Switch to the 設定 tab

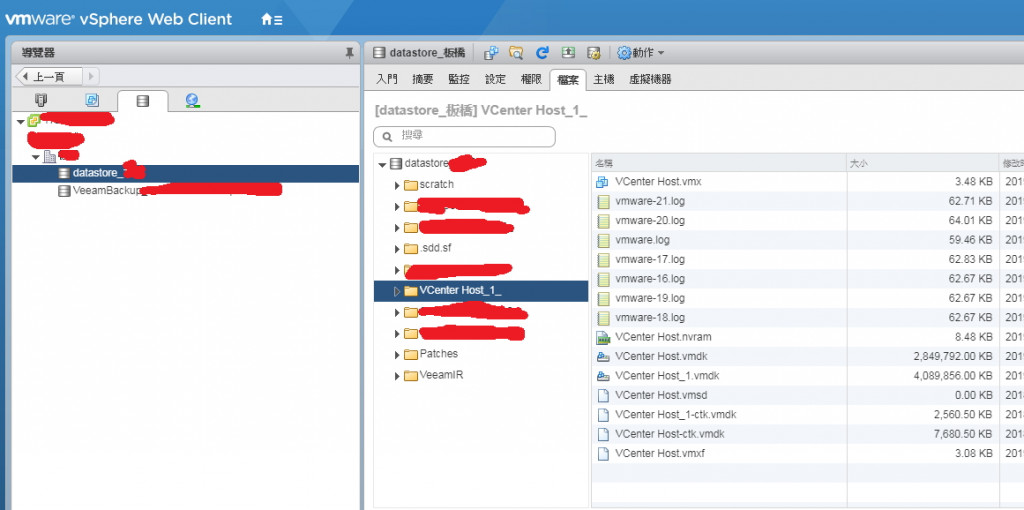tap(495, 79)
